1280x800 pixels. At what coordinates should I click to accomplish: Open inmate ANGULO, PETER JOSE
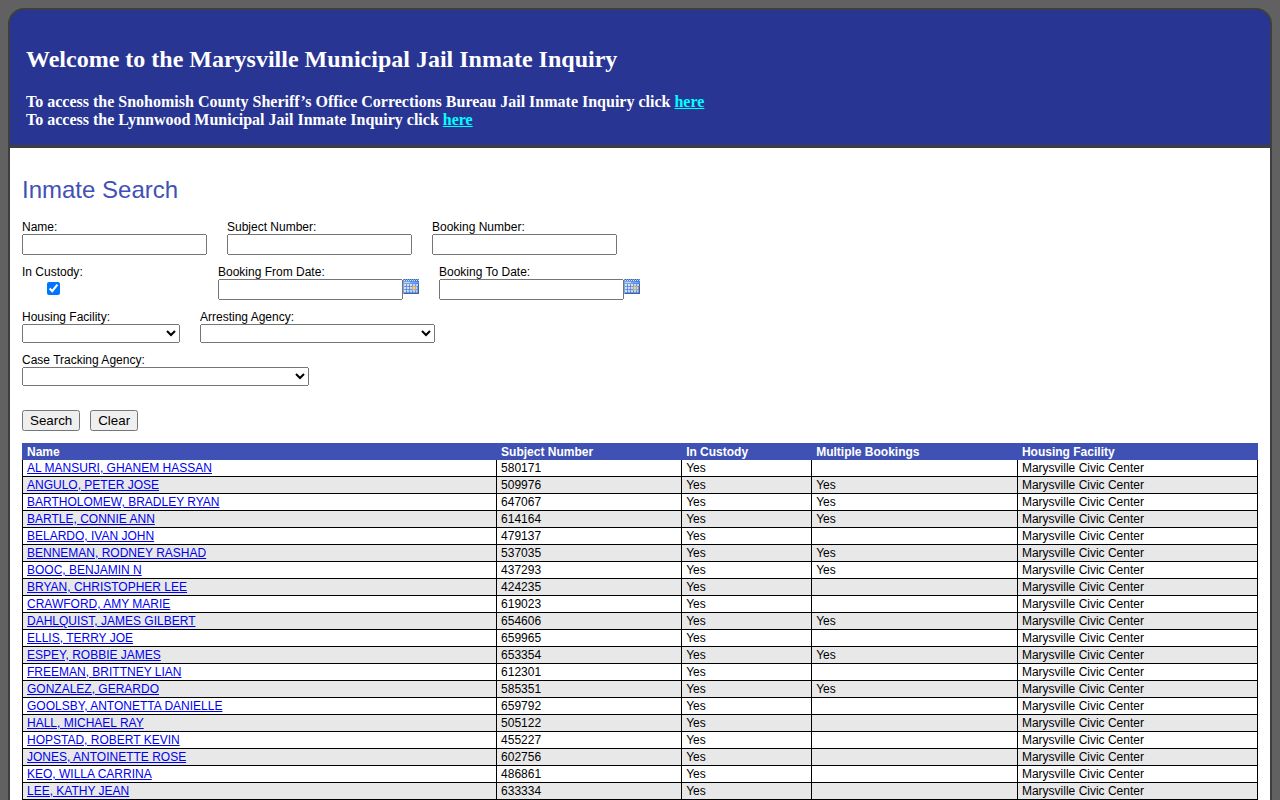tap(93, 485)
